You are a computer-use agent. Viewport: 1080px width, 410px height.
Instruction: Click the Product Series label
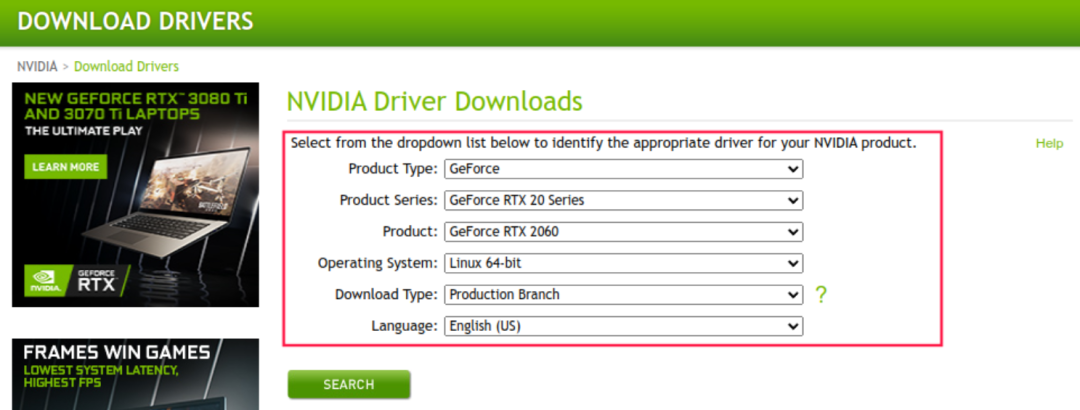click(x=388, y=201)
